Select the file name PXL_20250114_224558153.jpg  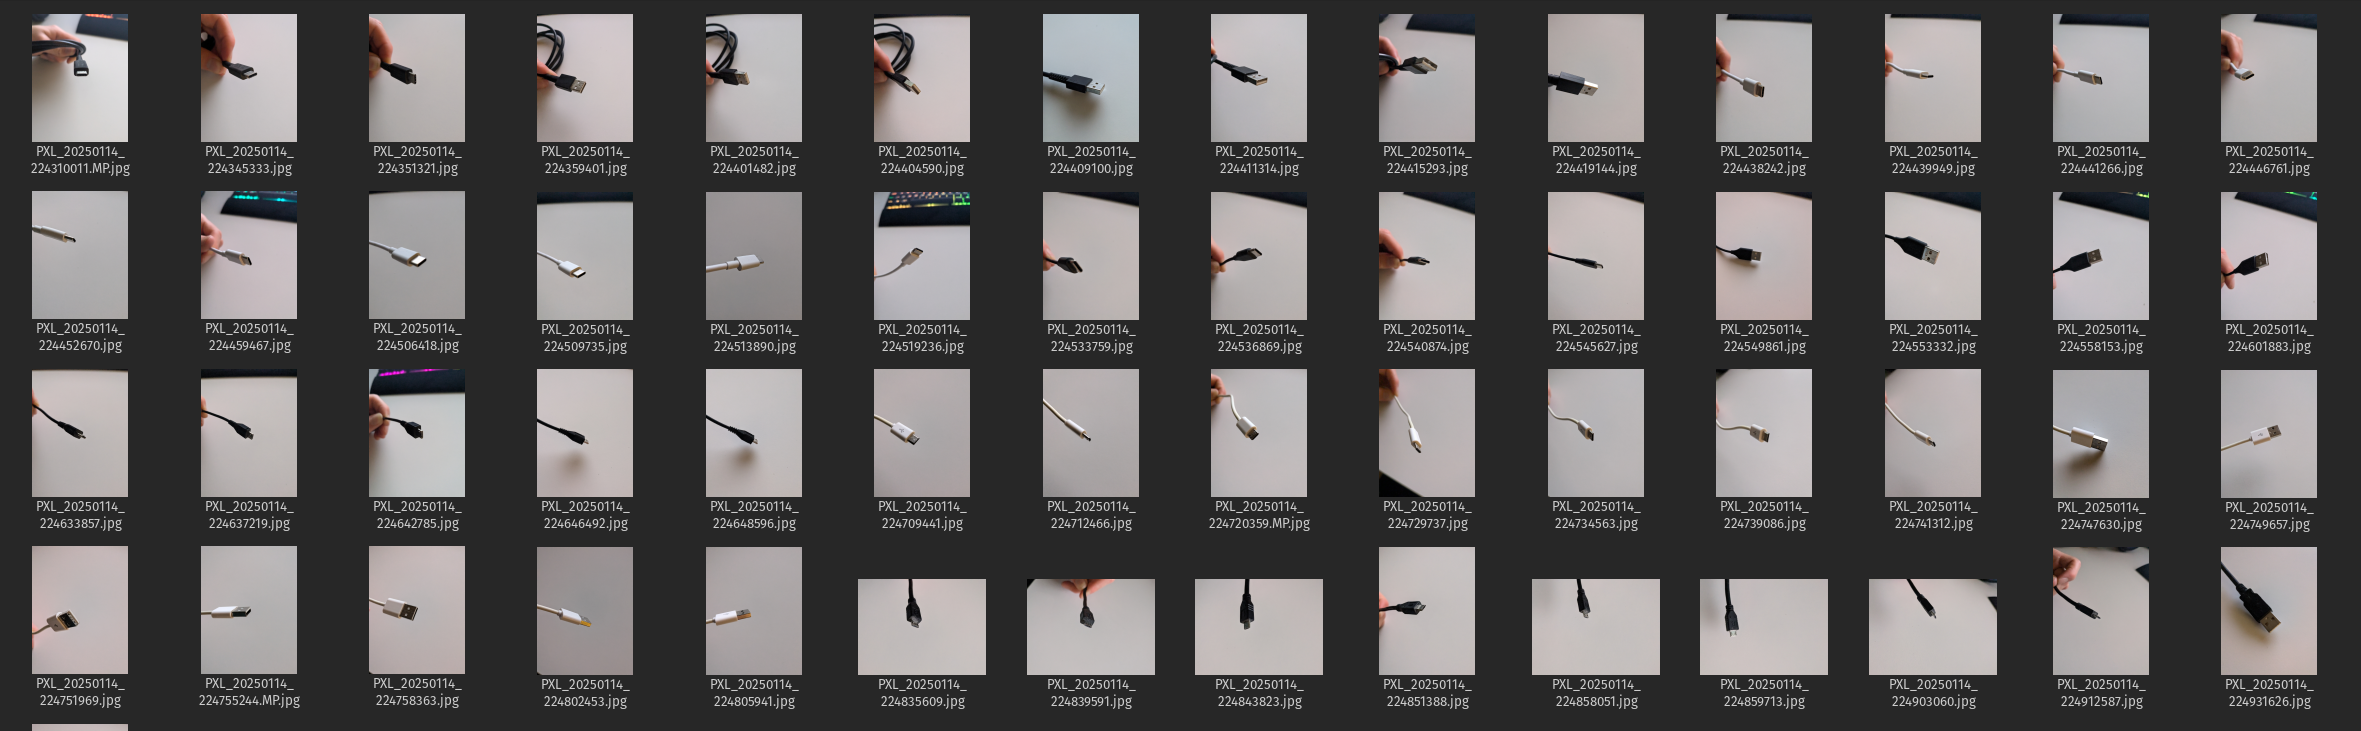[x=2101, y=338]
